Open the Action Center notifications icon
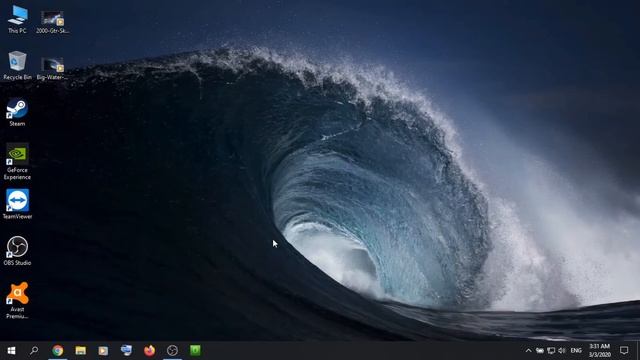The height and width of the screenshot is (360, 640). coord(624,351)
